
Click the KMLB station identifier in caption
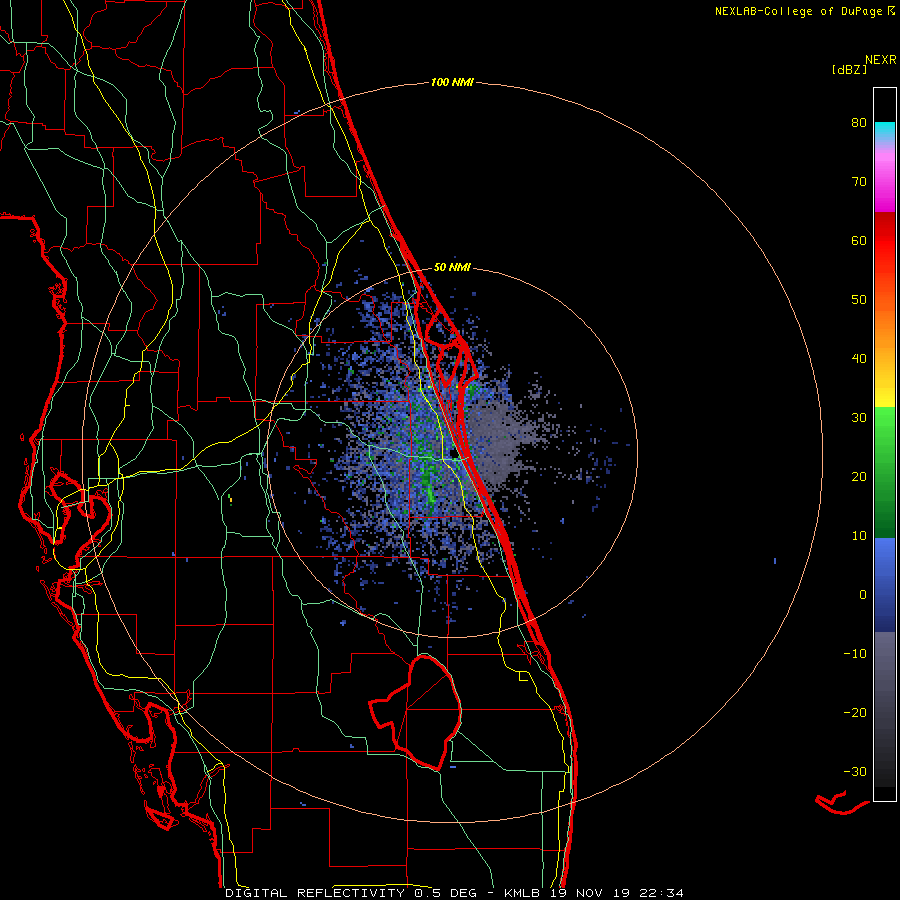(x=522, y=893)
